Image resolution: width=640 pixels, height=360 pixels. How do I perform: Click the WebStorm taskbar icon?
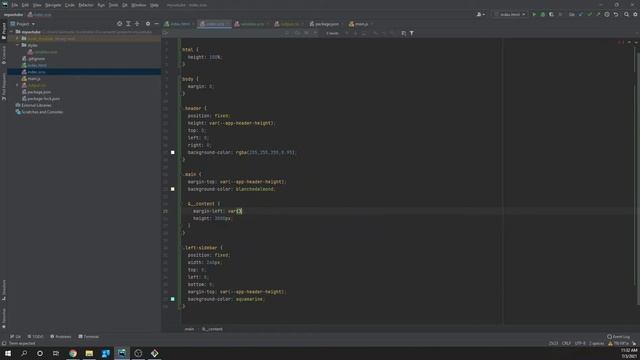(122, 353)
